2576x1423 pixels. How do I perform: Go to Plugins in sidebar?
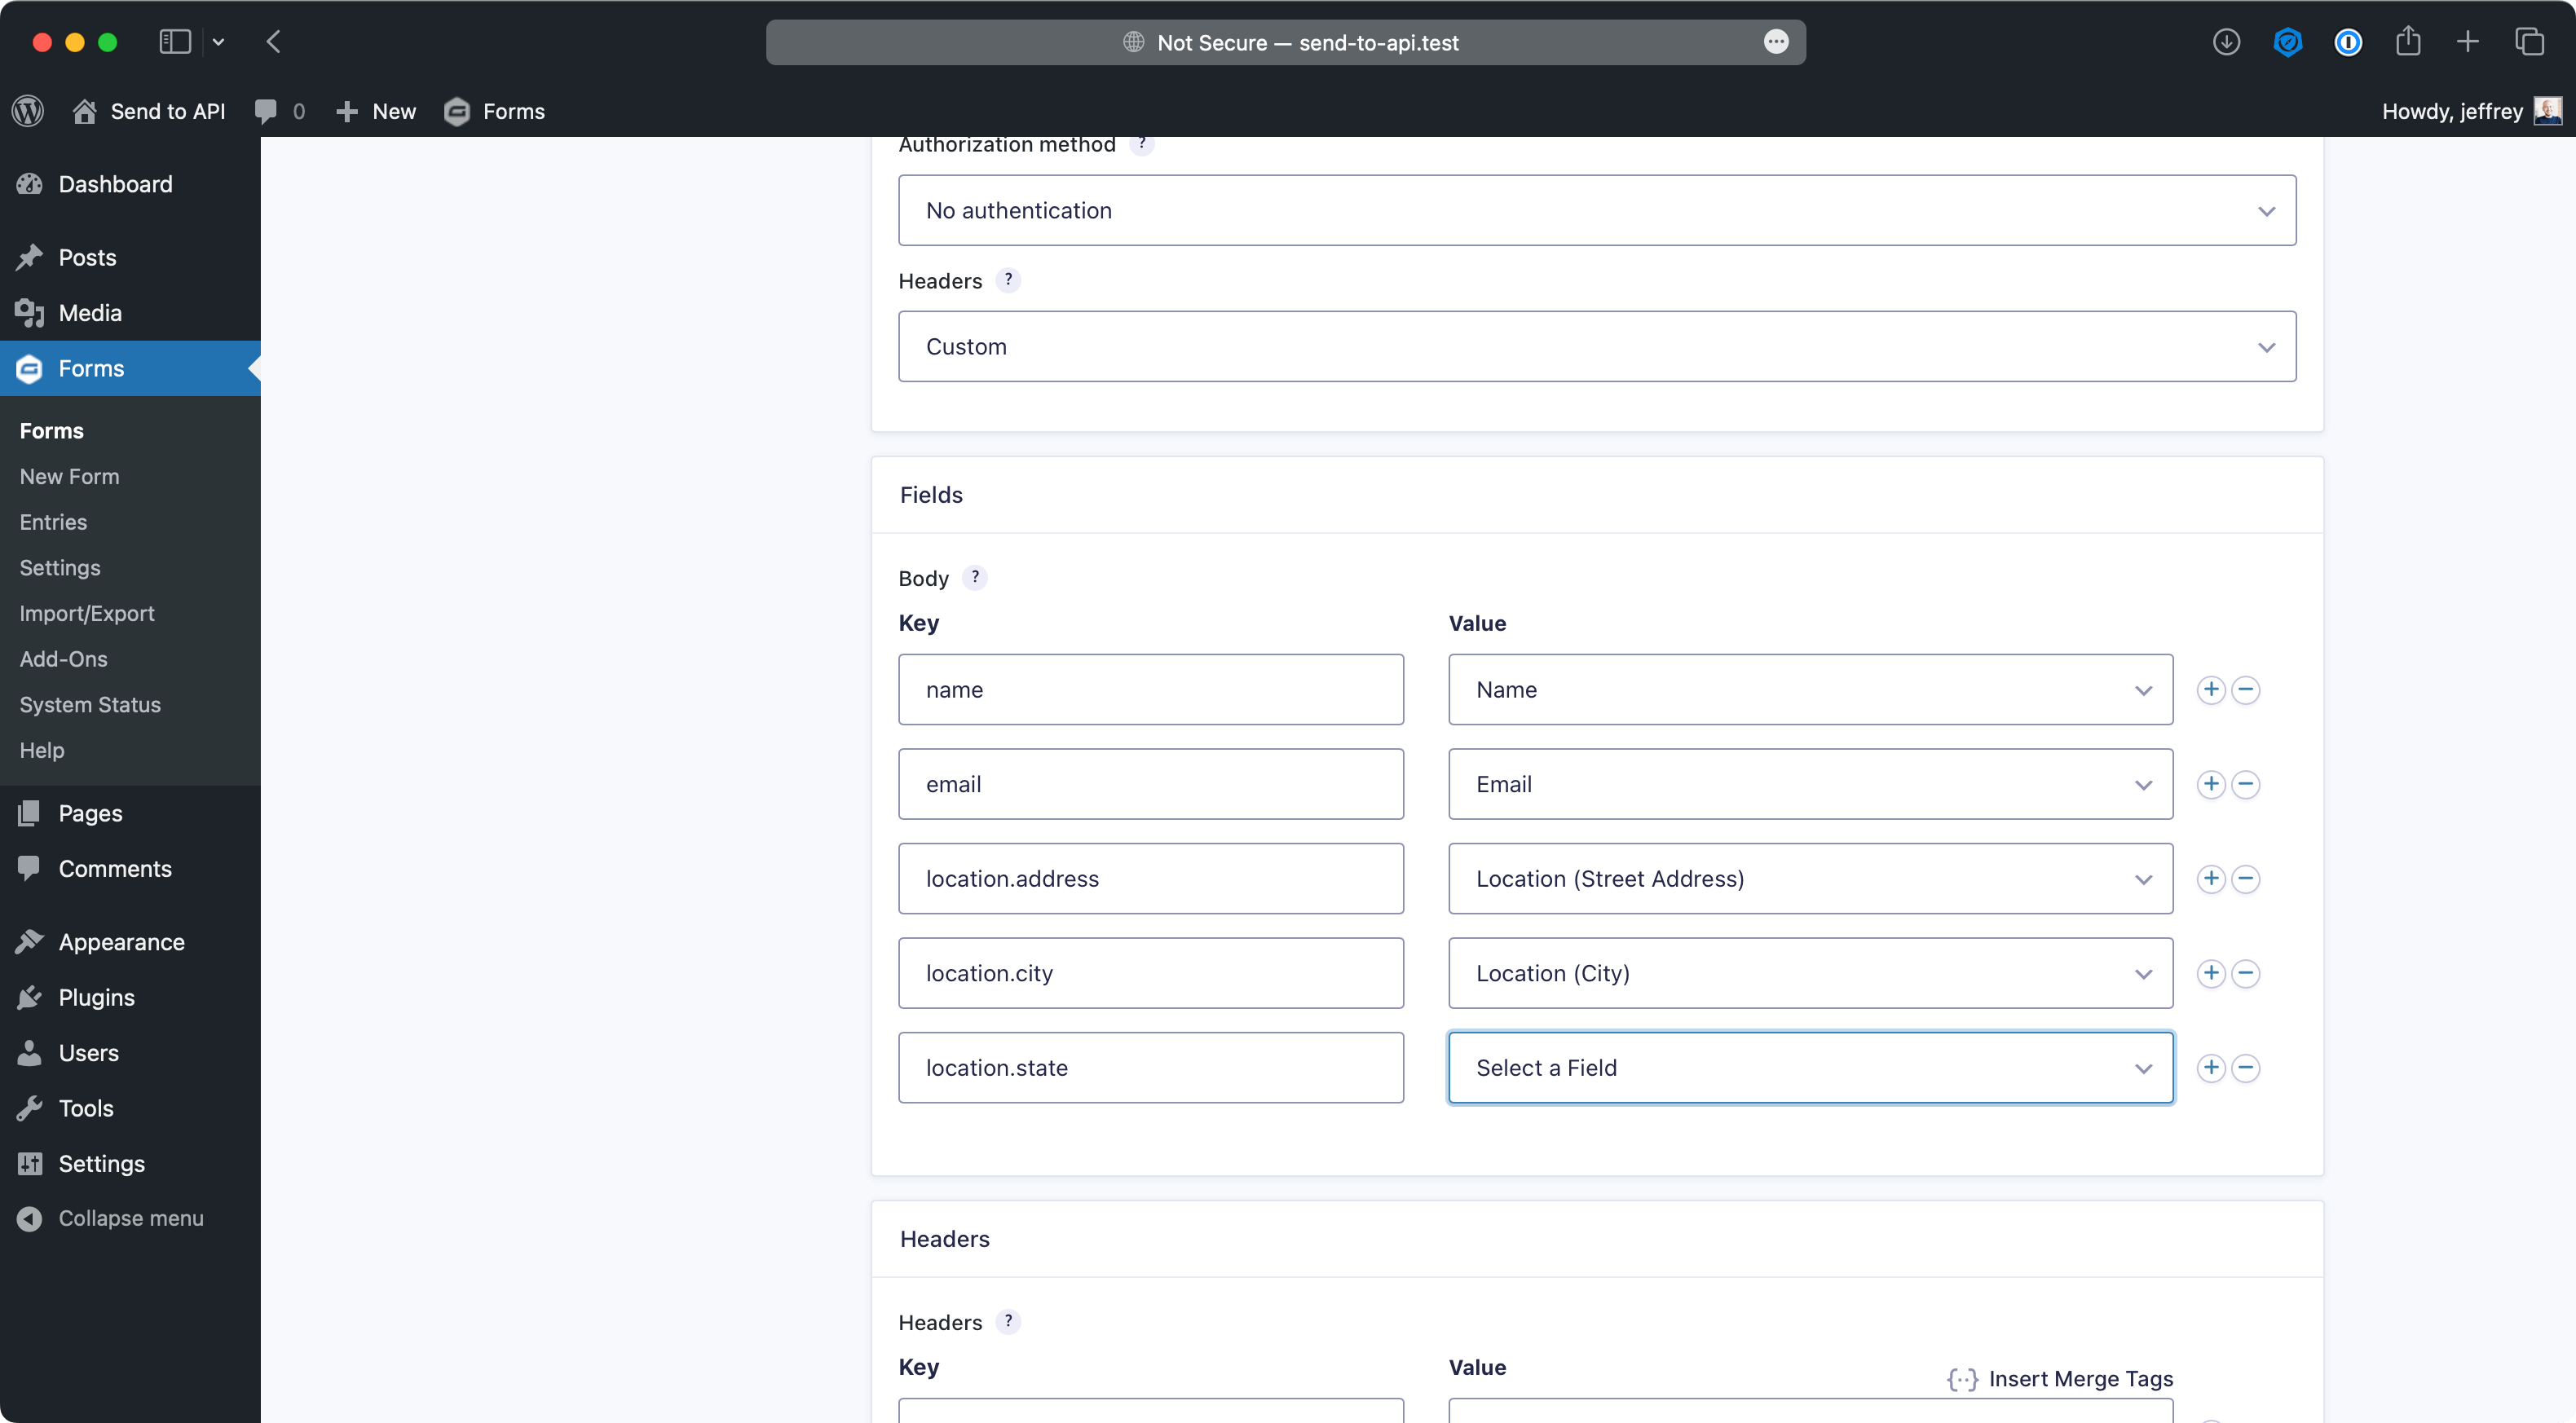pyautogui.click(x=96, y=997)
